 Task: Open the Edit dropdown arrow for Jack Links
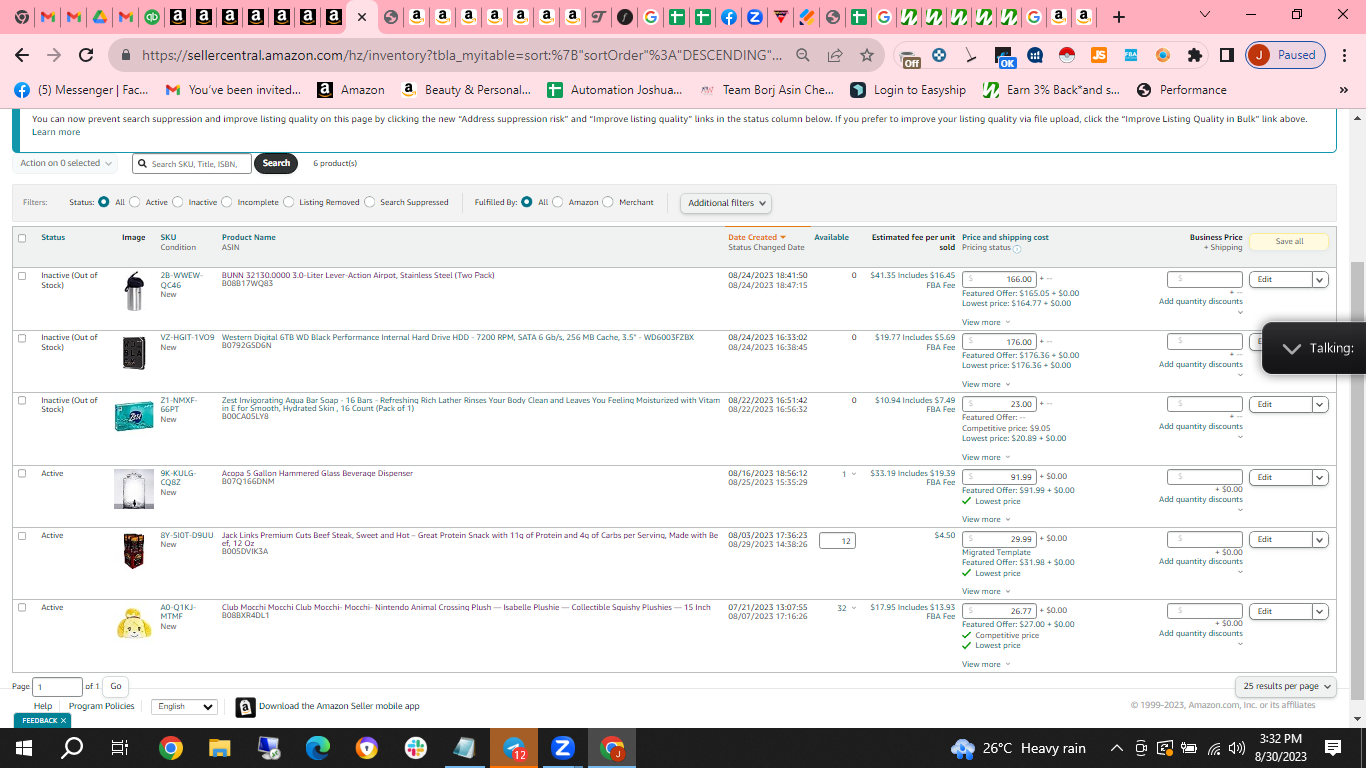pyautogui.click(x=1320, y=540)
